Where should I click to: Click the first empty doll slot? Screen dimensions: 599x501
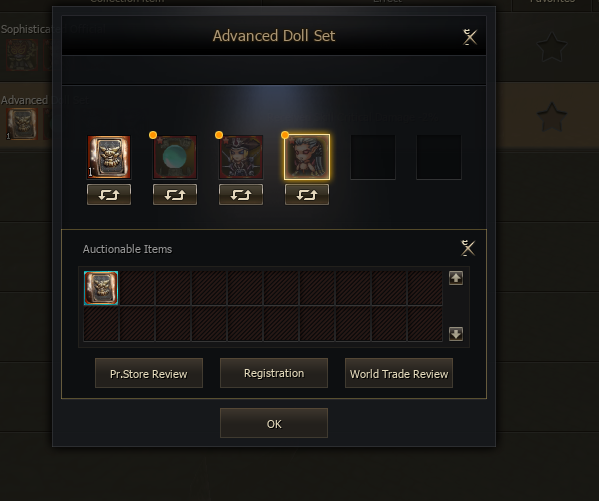(373, 157)
